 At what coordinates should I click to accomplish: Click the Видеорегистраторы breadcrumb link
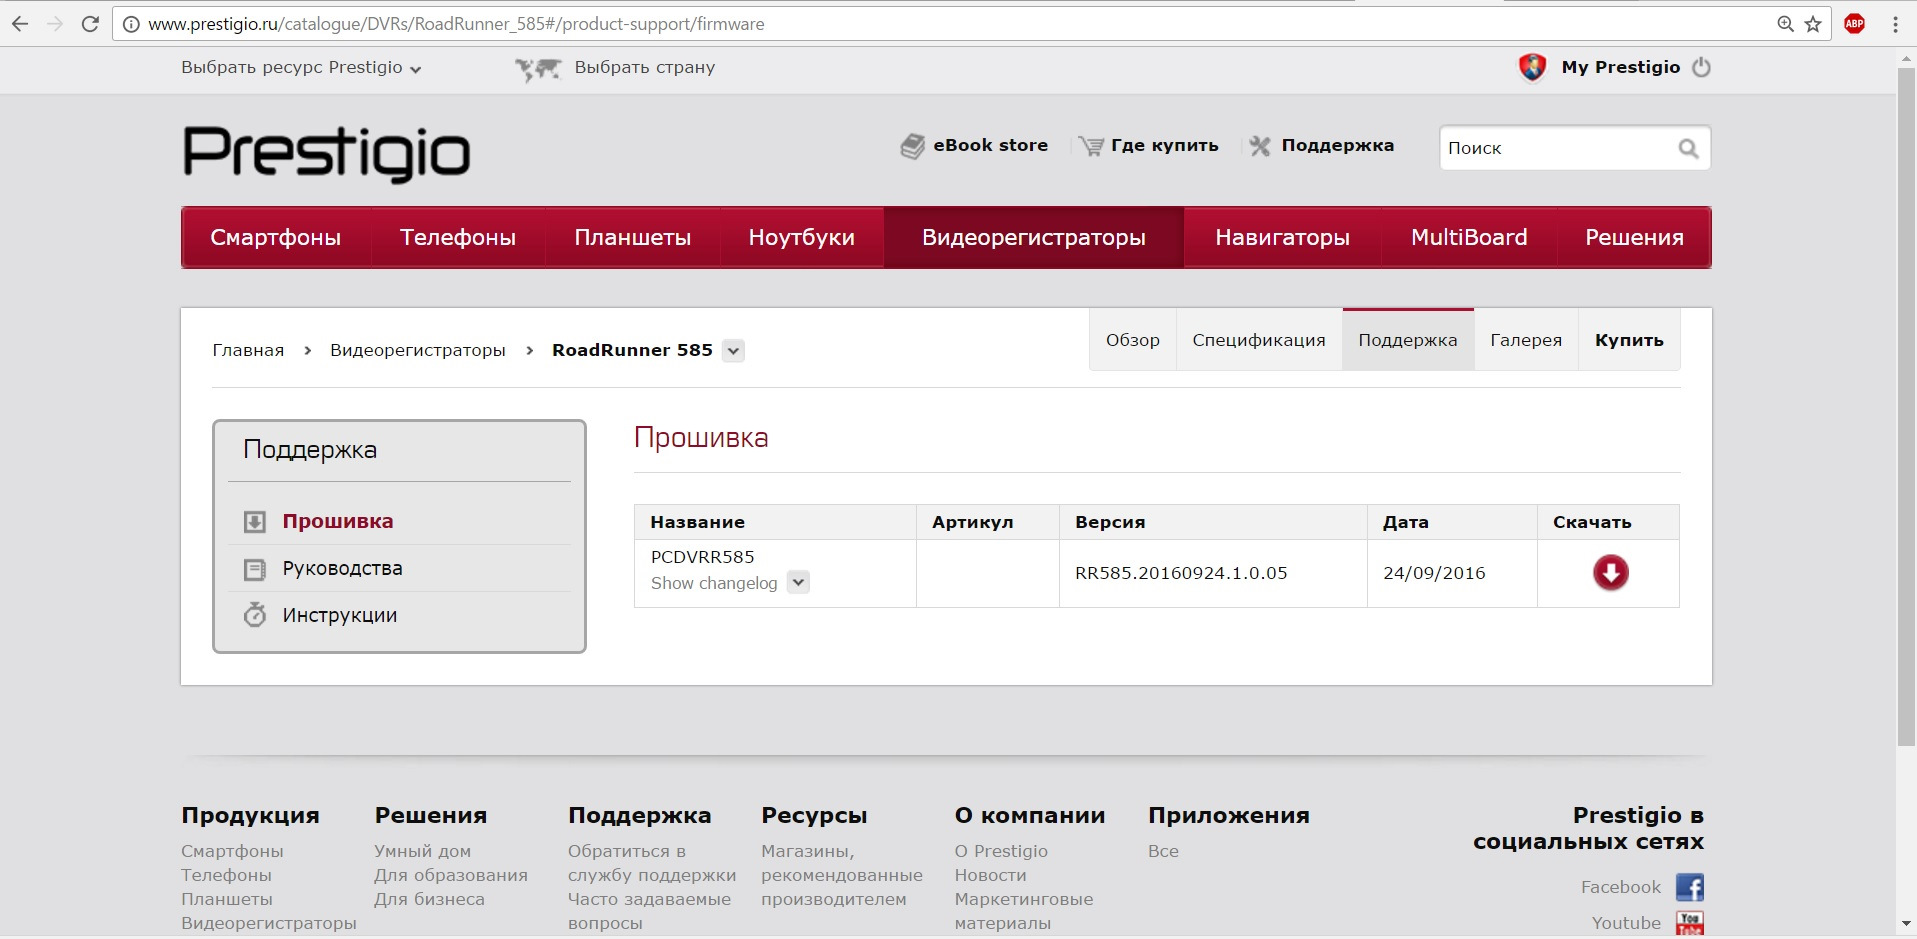pos(418,350)
